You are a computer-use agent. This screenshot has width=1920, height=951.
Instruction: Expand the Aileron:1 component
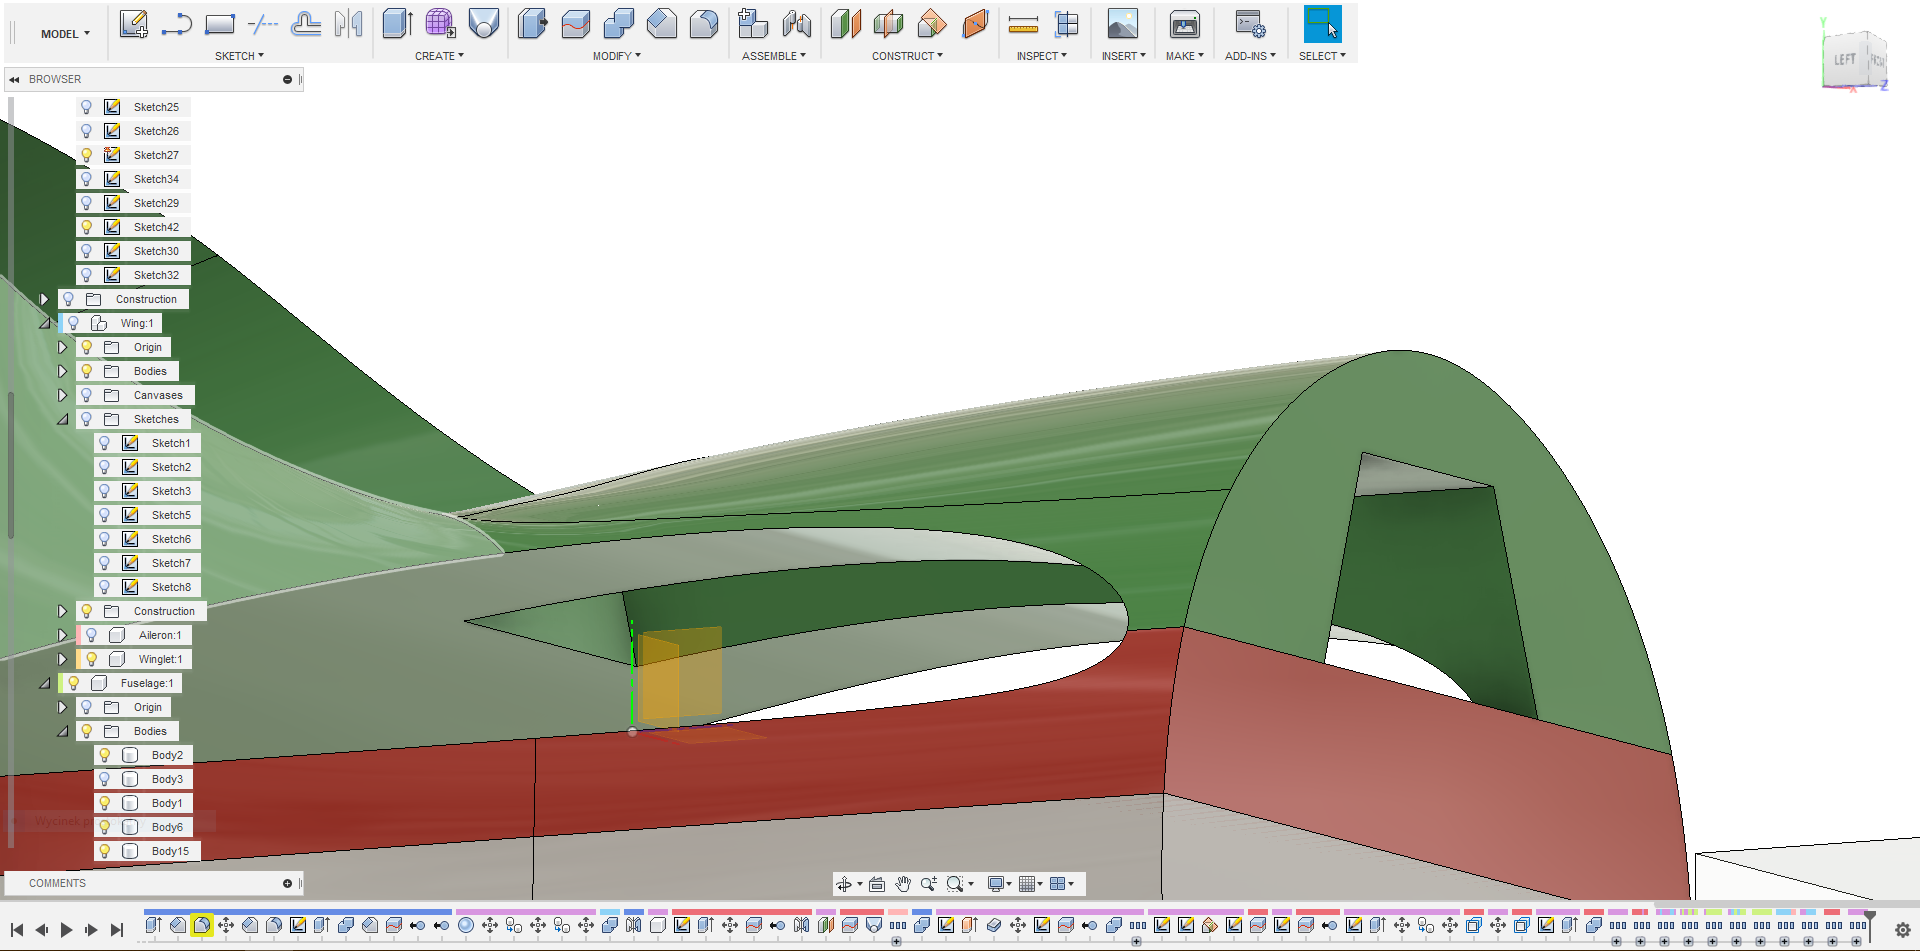(x=62, y=635)
